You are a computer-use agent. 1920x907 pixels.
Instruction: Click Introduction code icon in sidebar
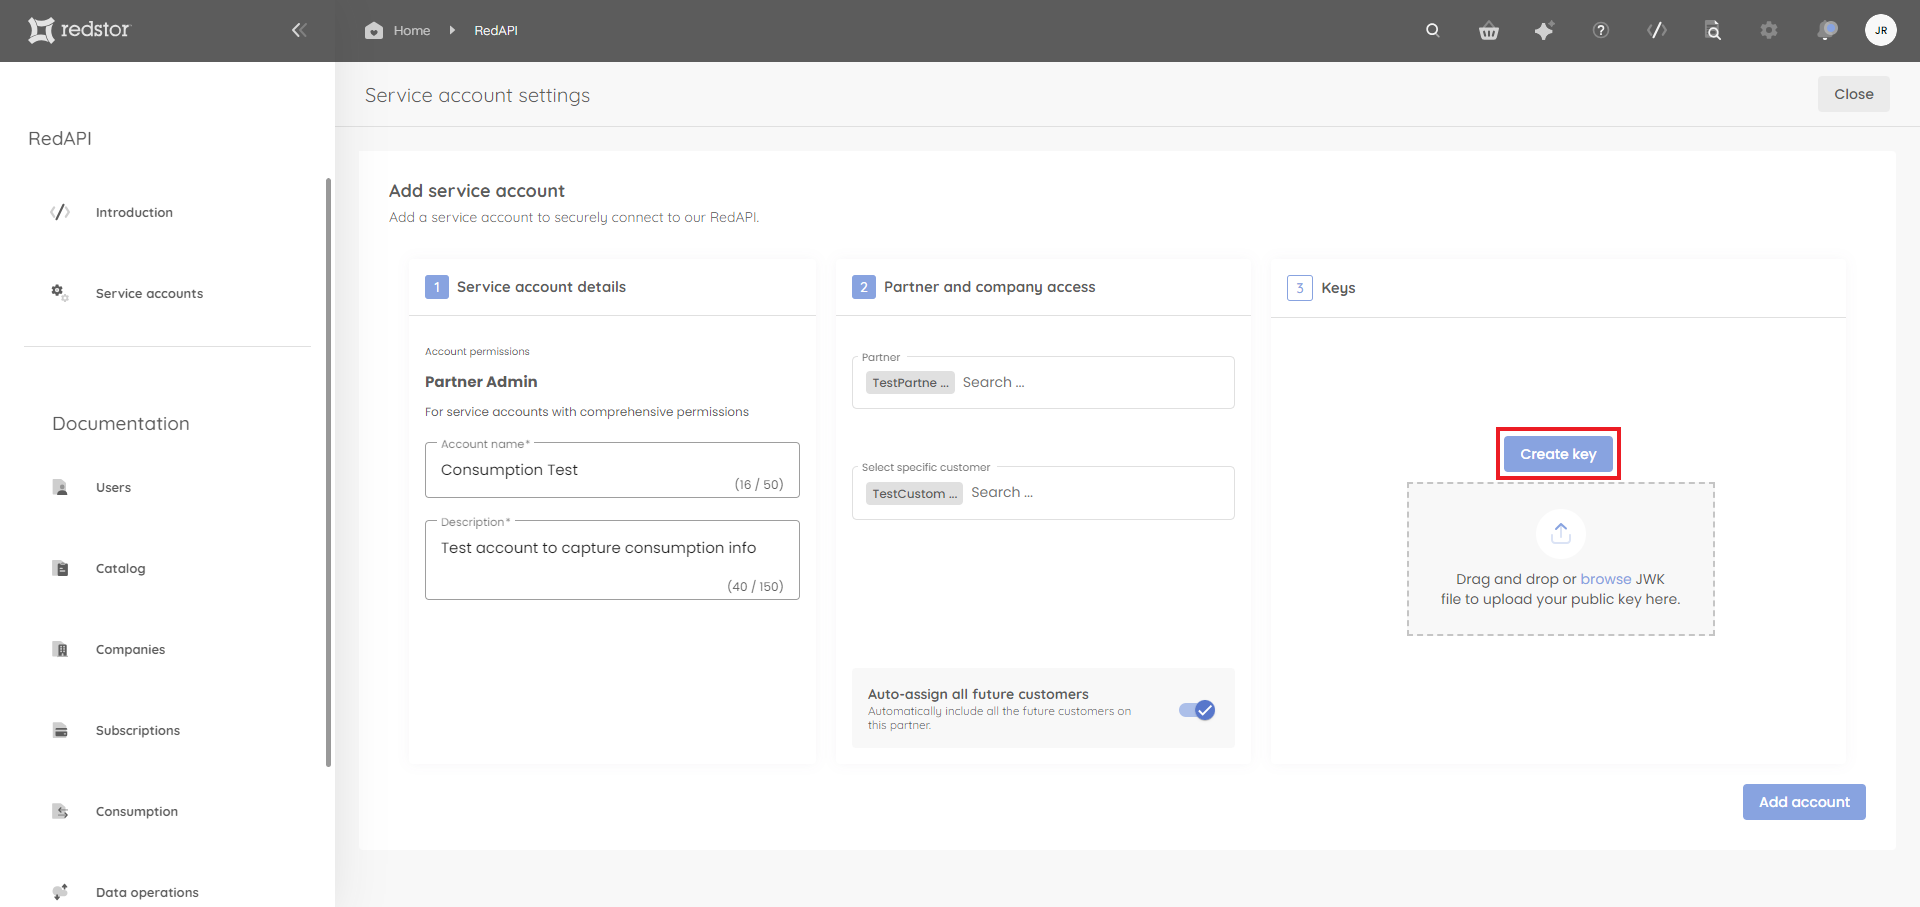(60, 212)
